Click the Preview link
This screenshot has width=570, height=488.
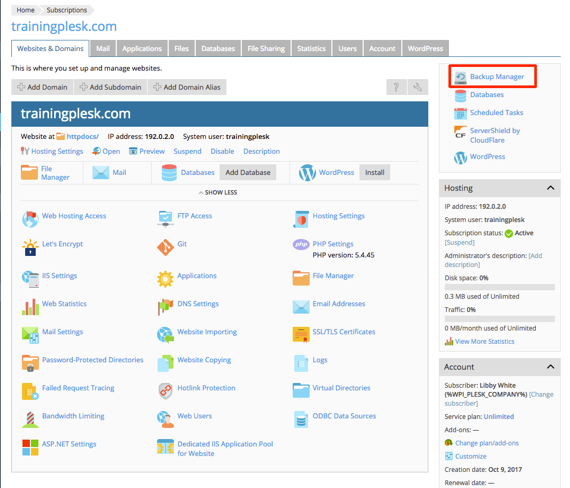click(x=152, y=151)
